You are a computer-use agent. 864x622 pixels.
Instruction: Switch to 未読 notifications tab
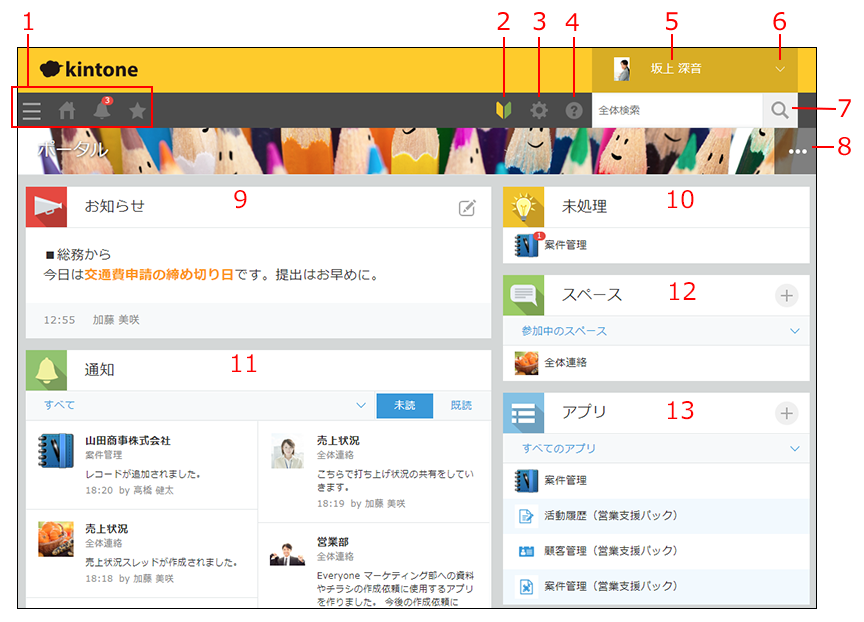click(404, 405)
